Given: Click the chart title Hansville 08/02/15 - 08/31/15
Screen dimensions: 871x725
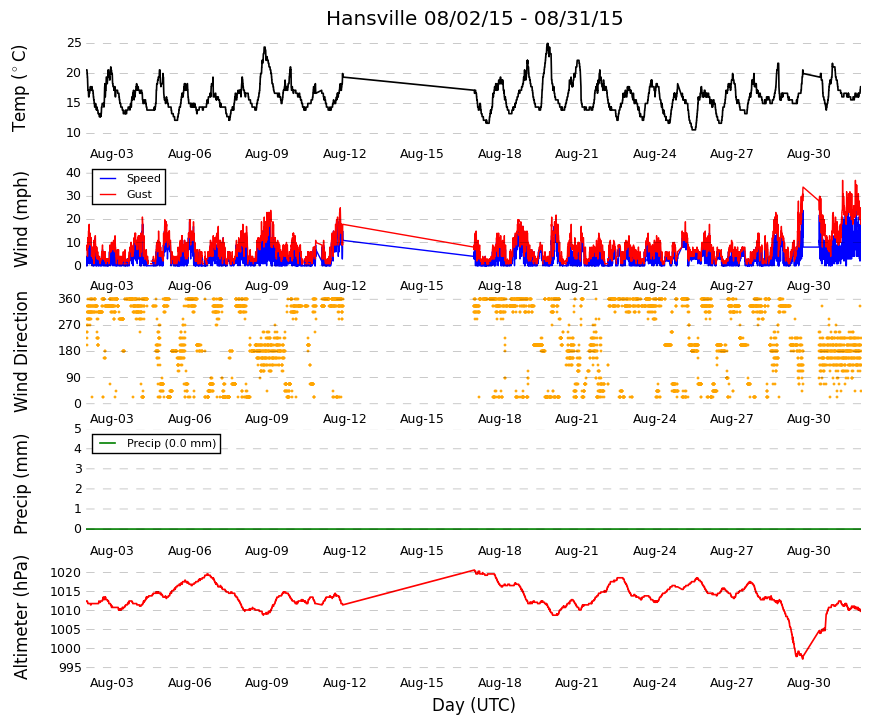Looking at the screenshot, I should (x=474, y=18).
